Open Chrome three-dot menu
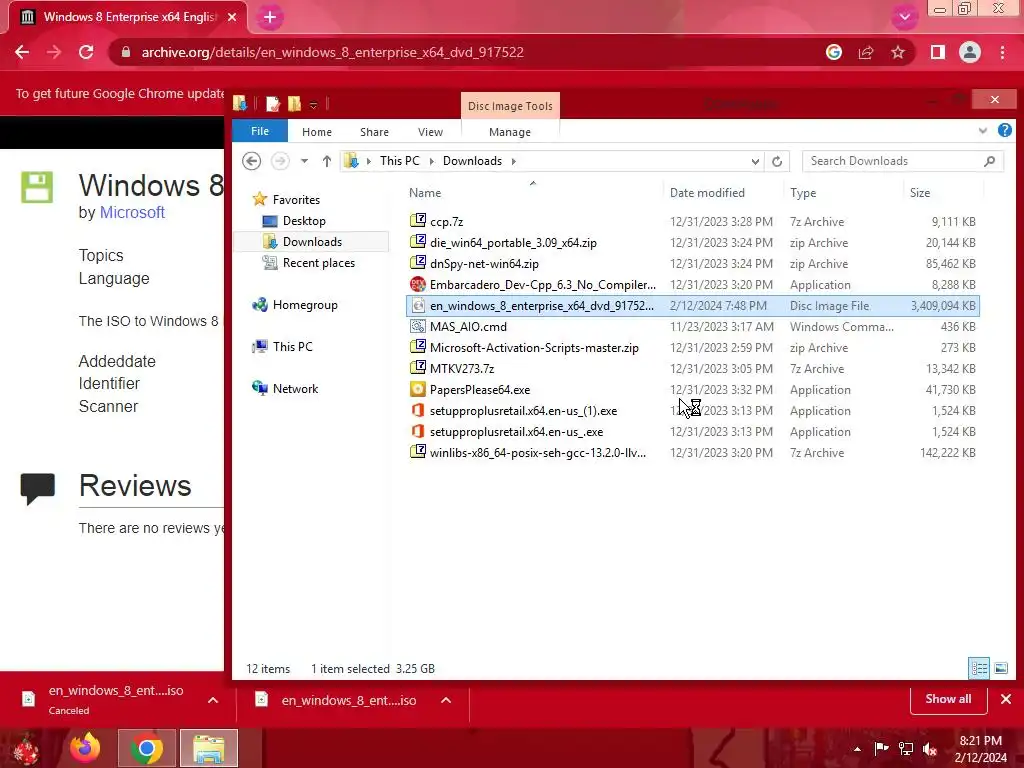The width and height of the screenshot is (1024, 768). coord(1002,52)
